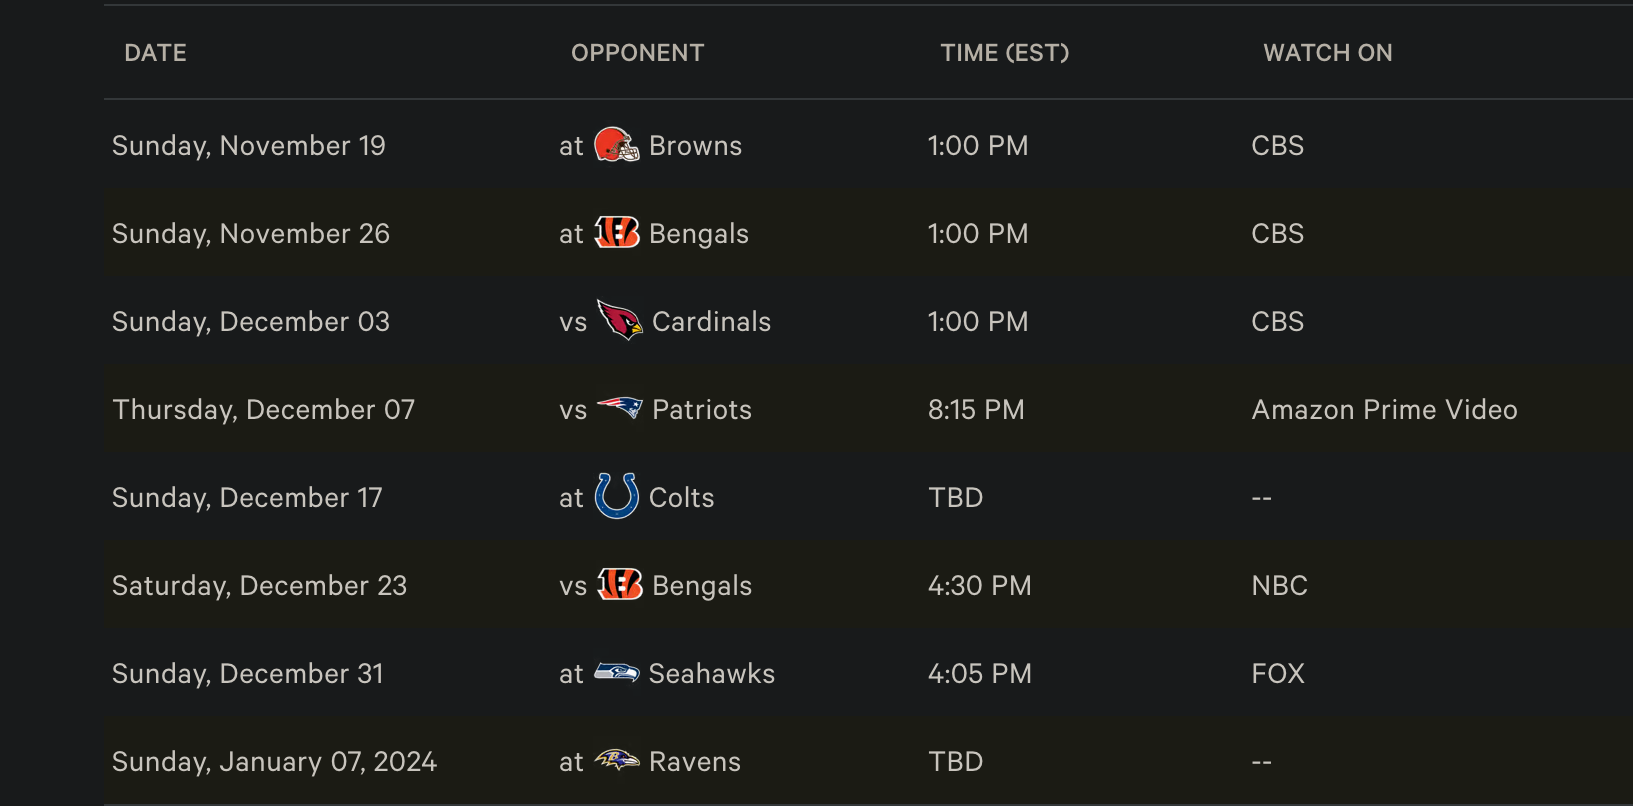Click the Bengals logo on November 26

click(x=616, y=233)
